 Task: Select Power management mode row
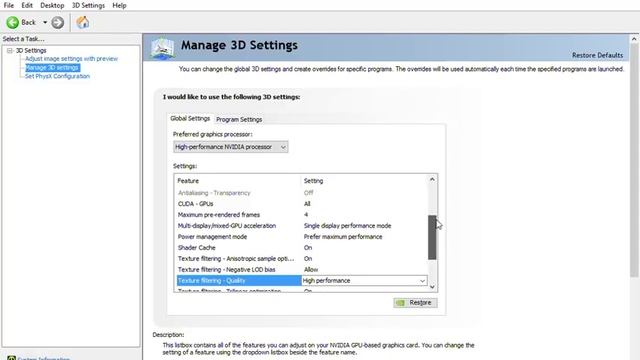pos(302,237)
